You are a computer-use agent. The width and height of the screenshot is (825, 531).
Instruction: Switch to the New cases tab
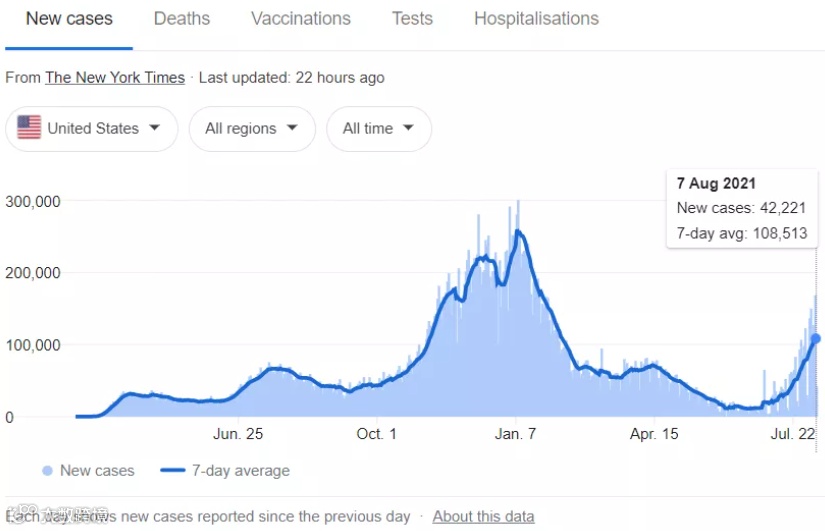[69, 19]
